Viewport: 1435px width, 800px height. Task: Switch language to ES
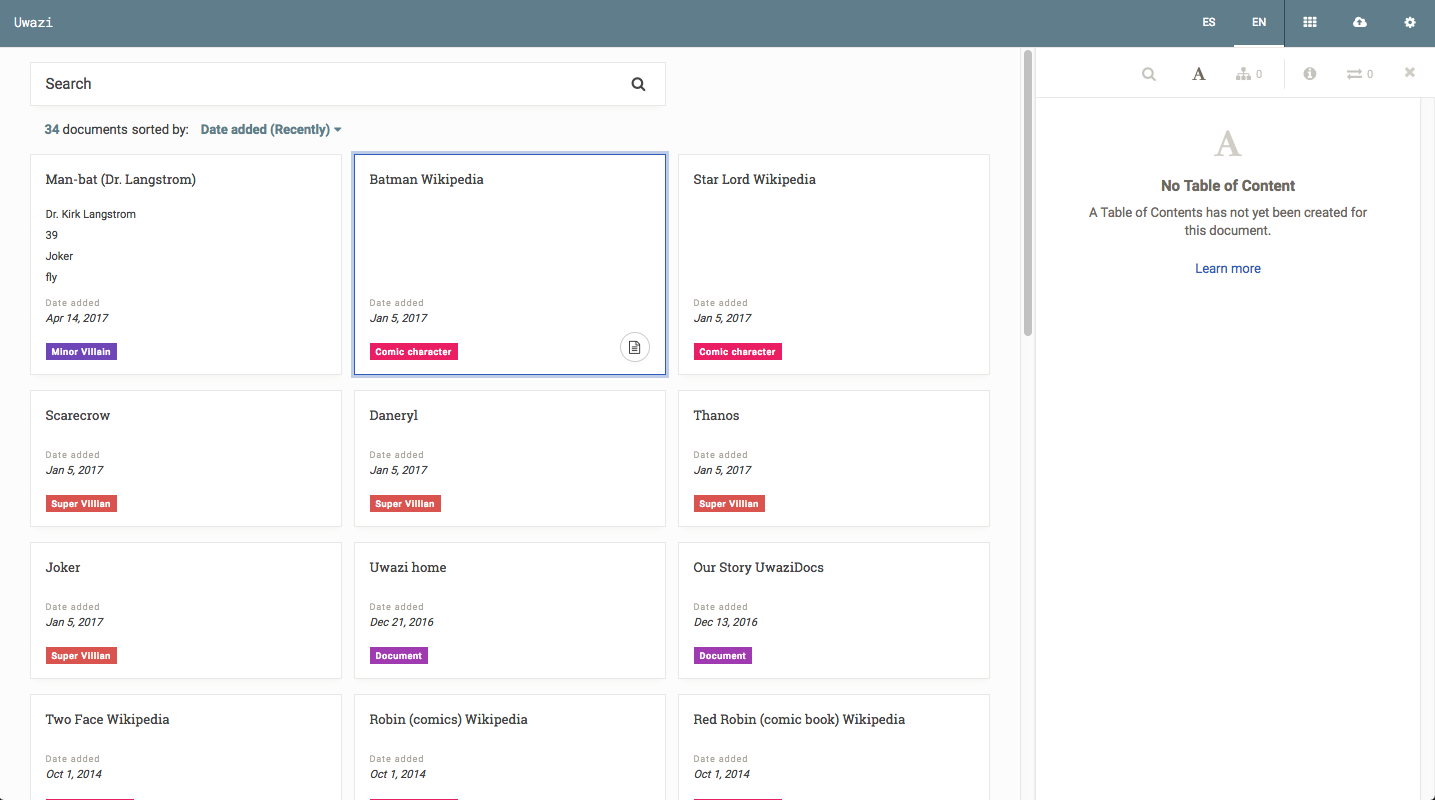point(1209,22)
